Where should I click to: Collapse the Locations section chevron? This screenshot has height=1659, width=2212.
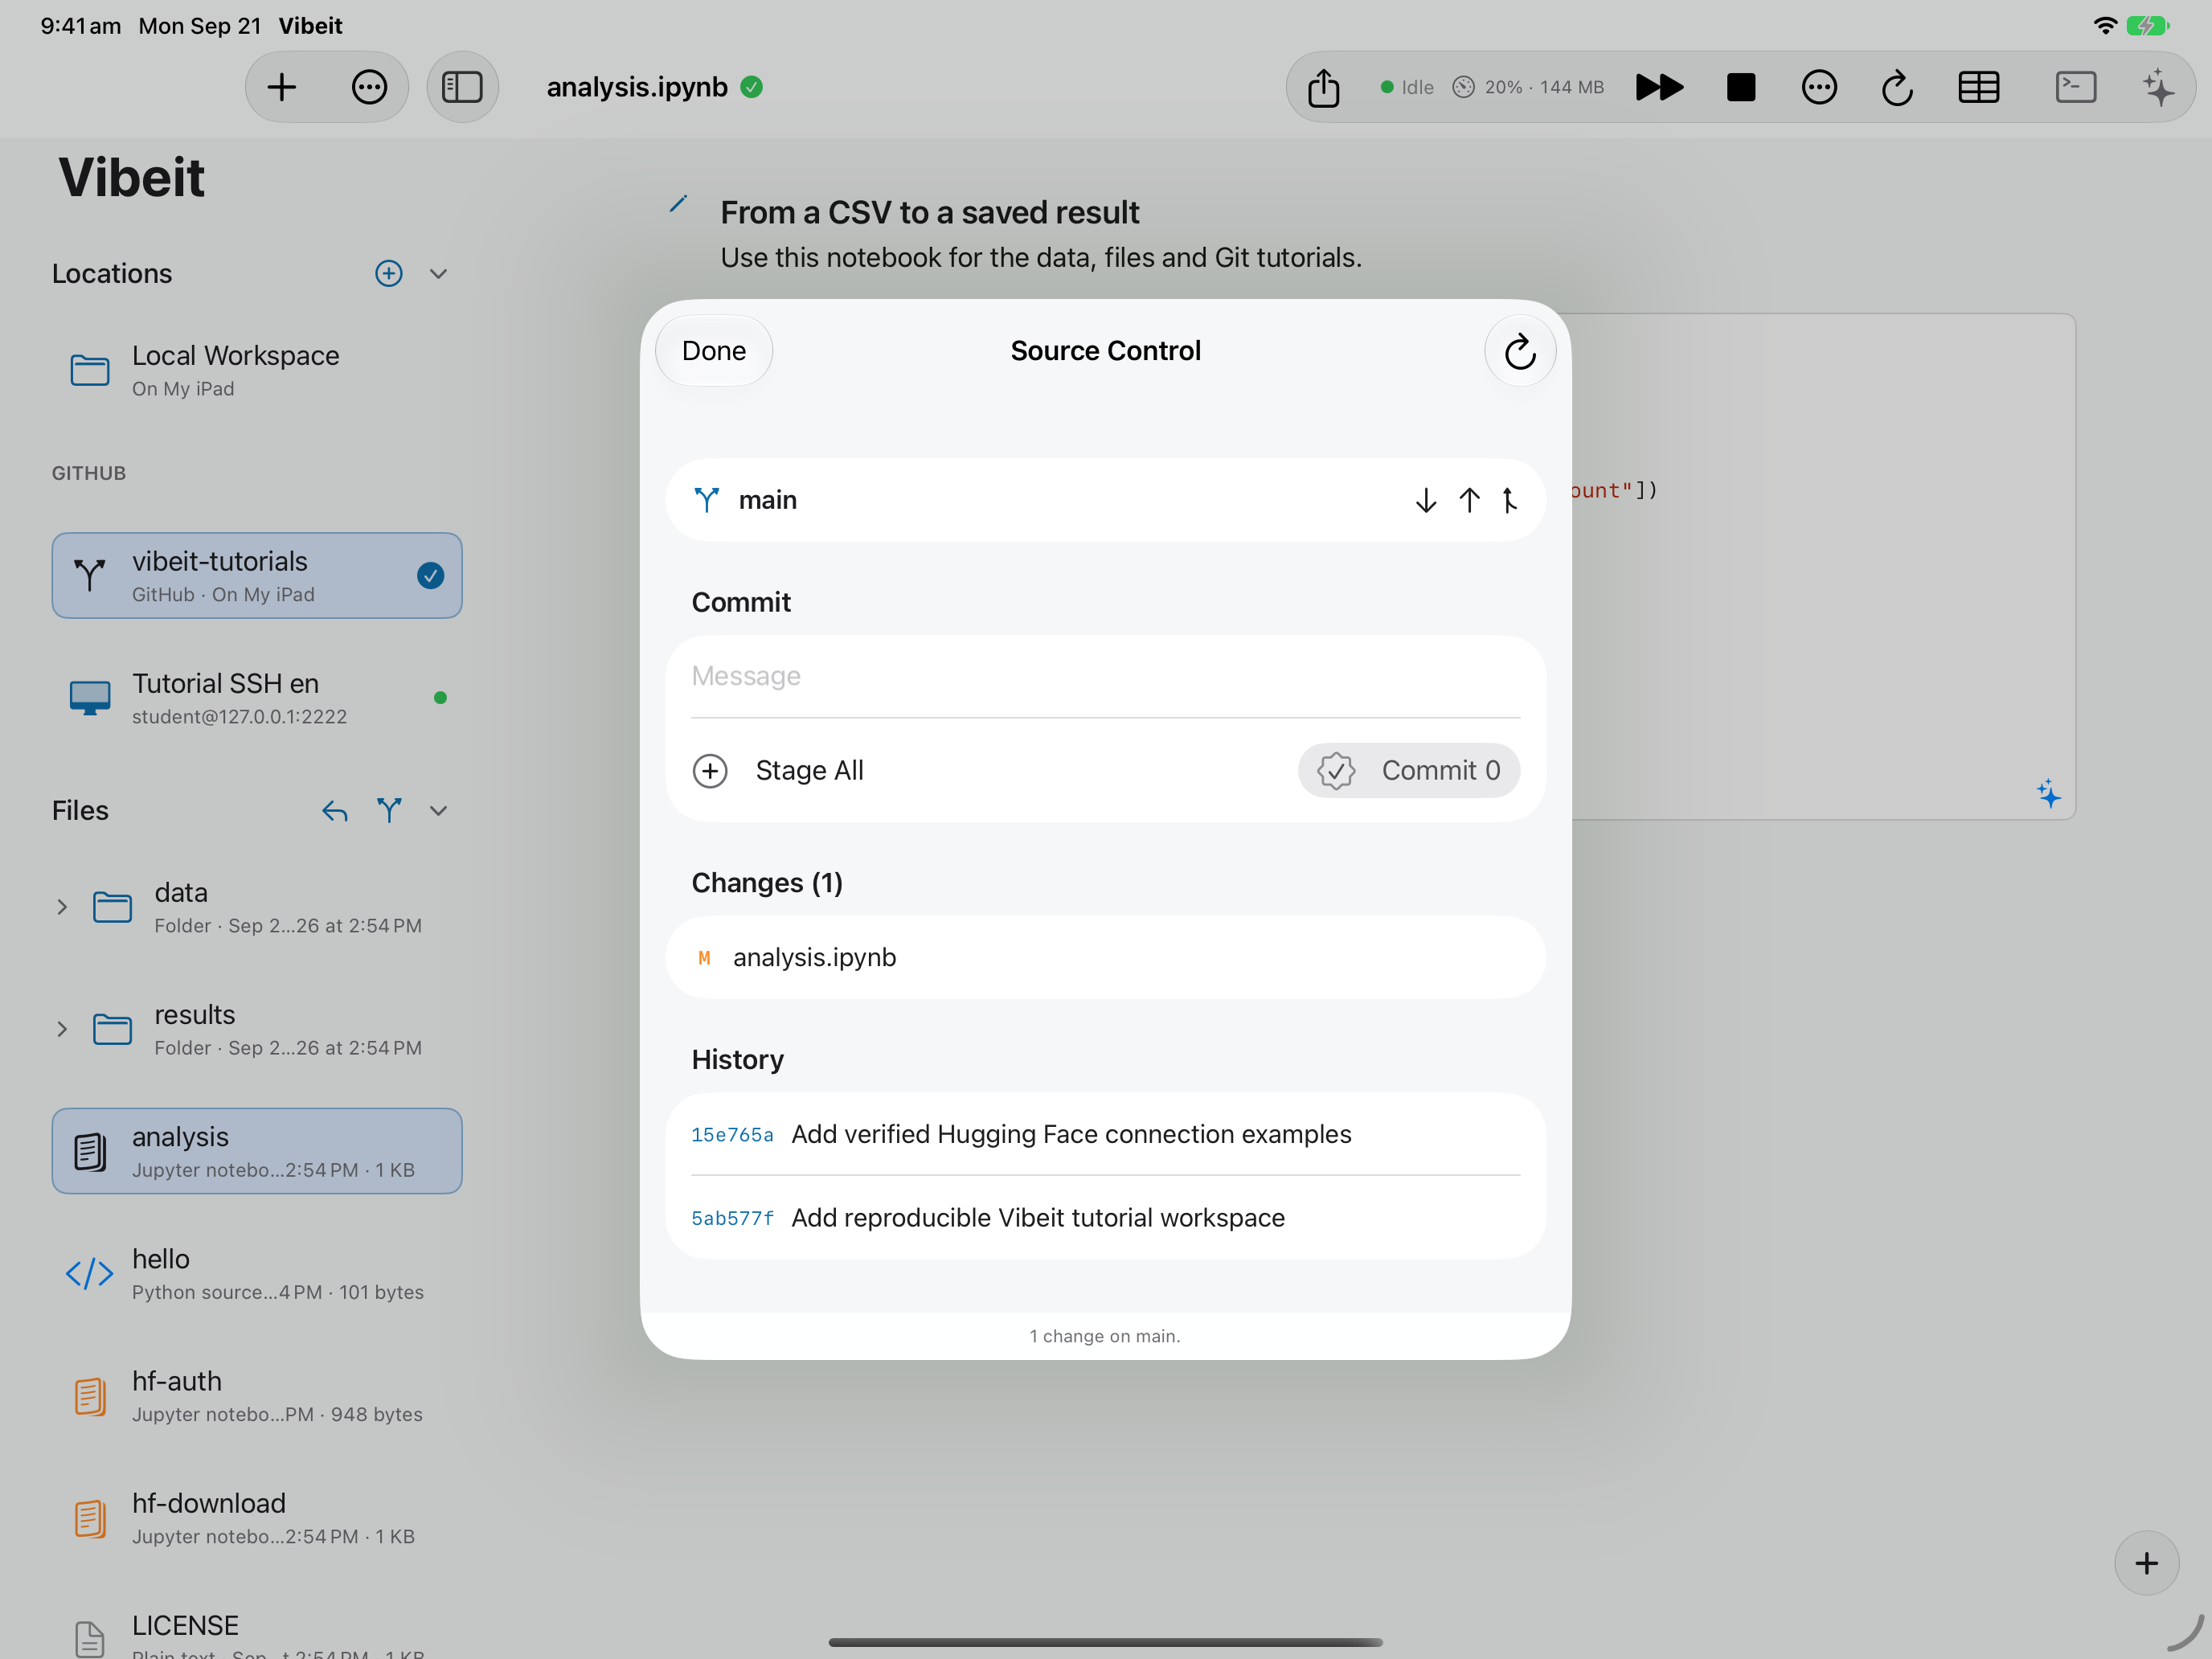coord(438,273)
